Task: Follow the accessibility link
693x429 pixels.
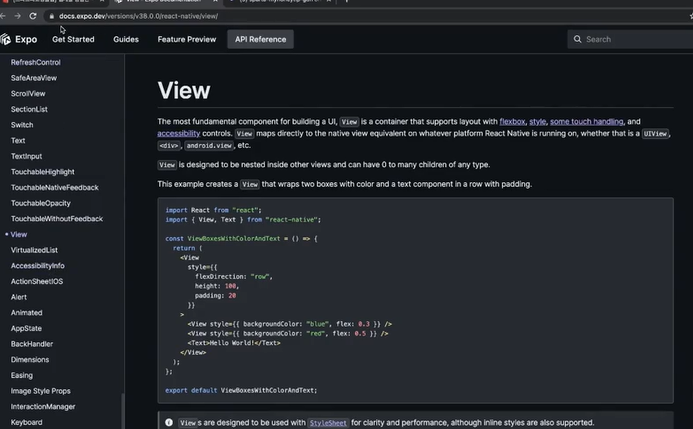Action: tap(179, 133)
